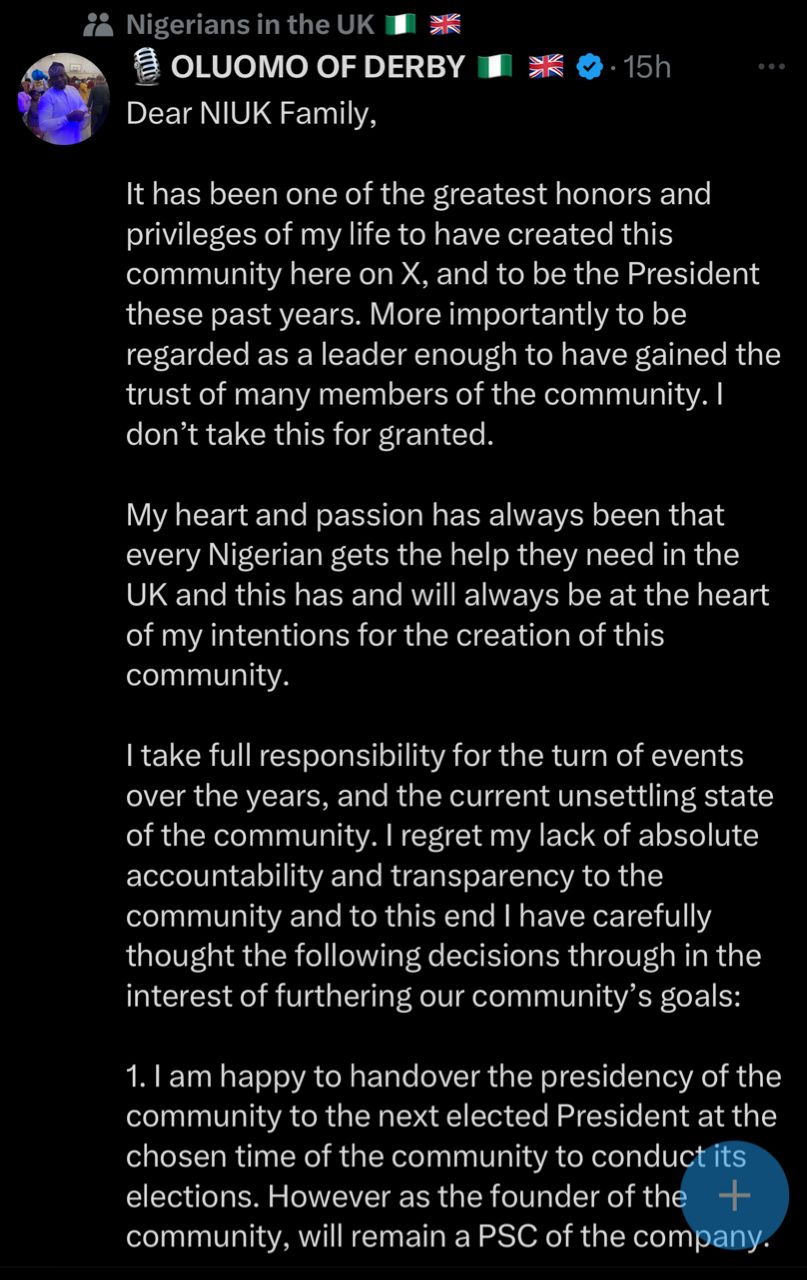
Task: Tap the line starting "I take full responsibility"
Action: coord(434,755)
